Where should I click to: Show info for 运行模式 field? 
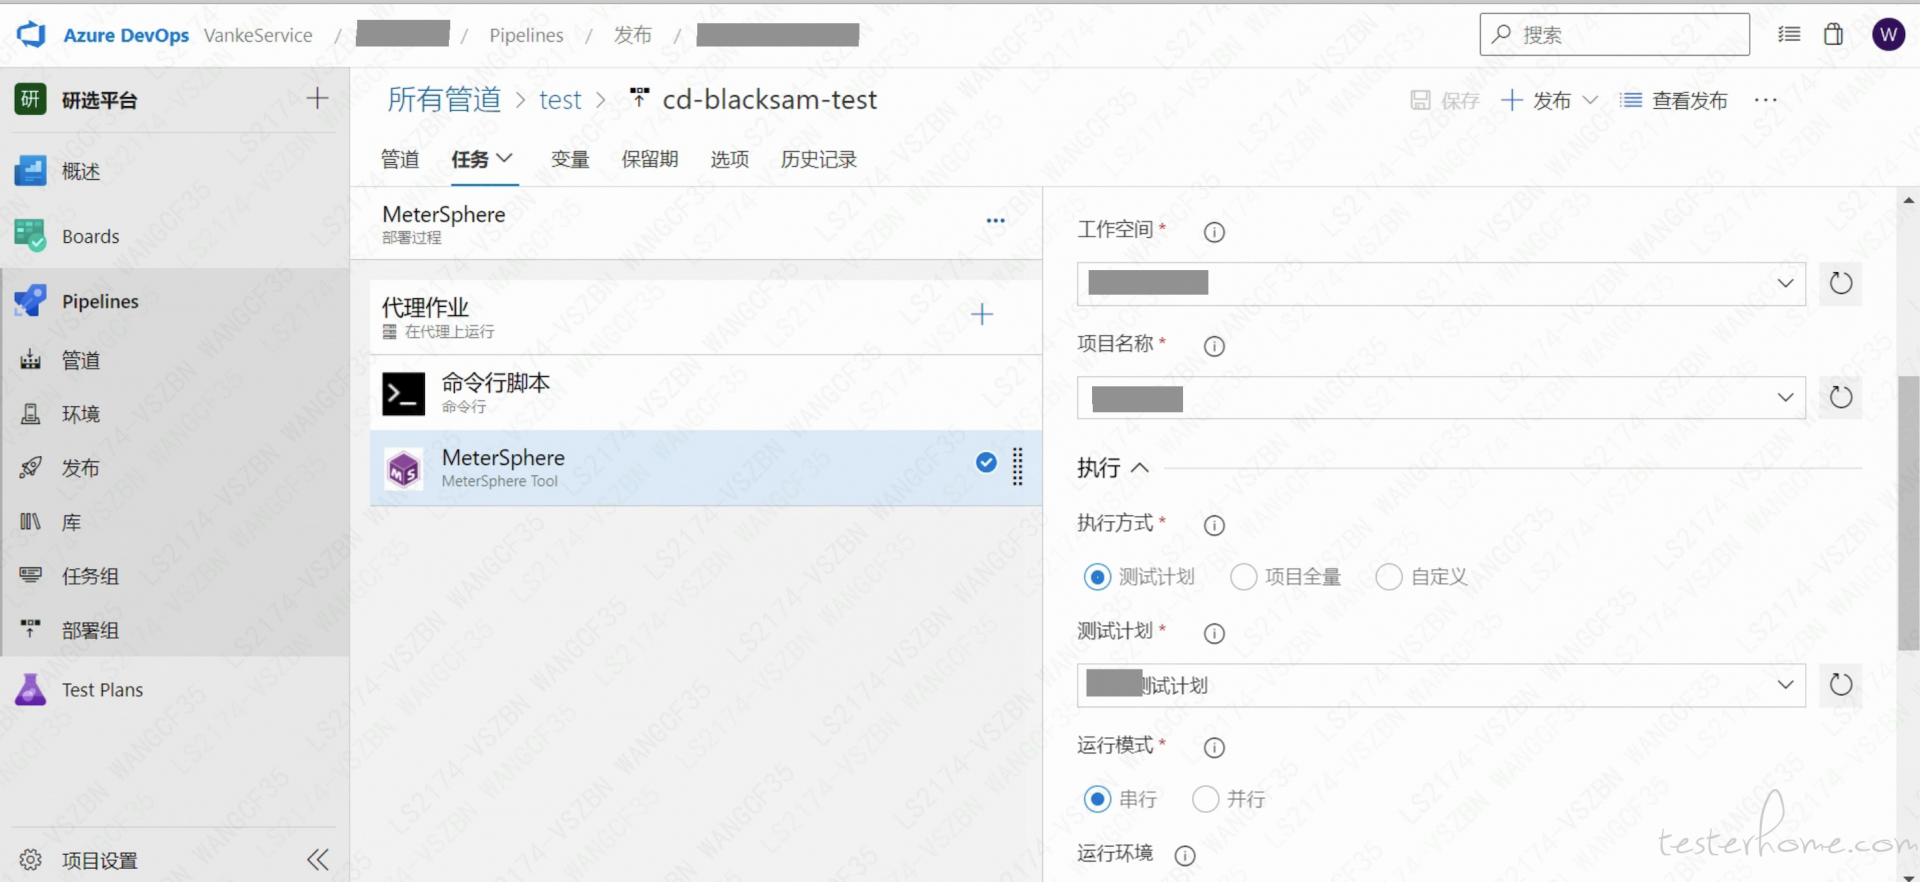[x=1214, y=747]
